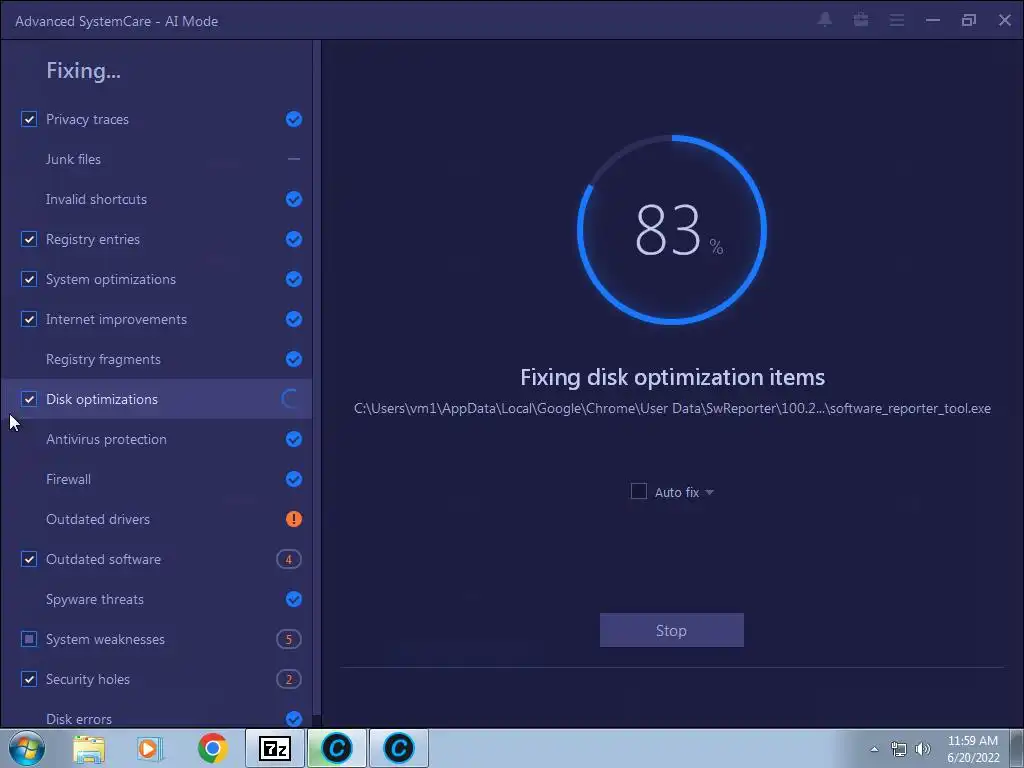1024x768 pixels.
Task: Click the network status tray icon
Action: point(899,749)
